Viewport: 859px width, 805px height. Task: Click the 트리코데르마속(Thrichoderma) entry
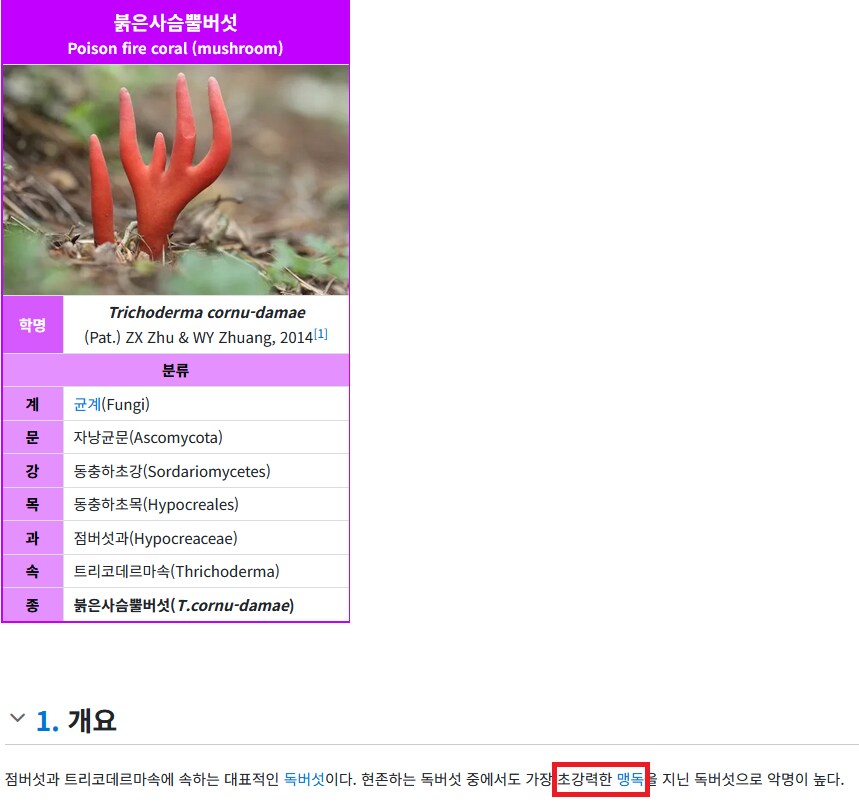point(176,571)
